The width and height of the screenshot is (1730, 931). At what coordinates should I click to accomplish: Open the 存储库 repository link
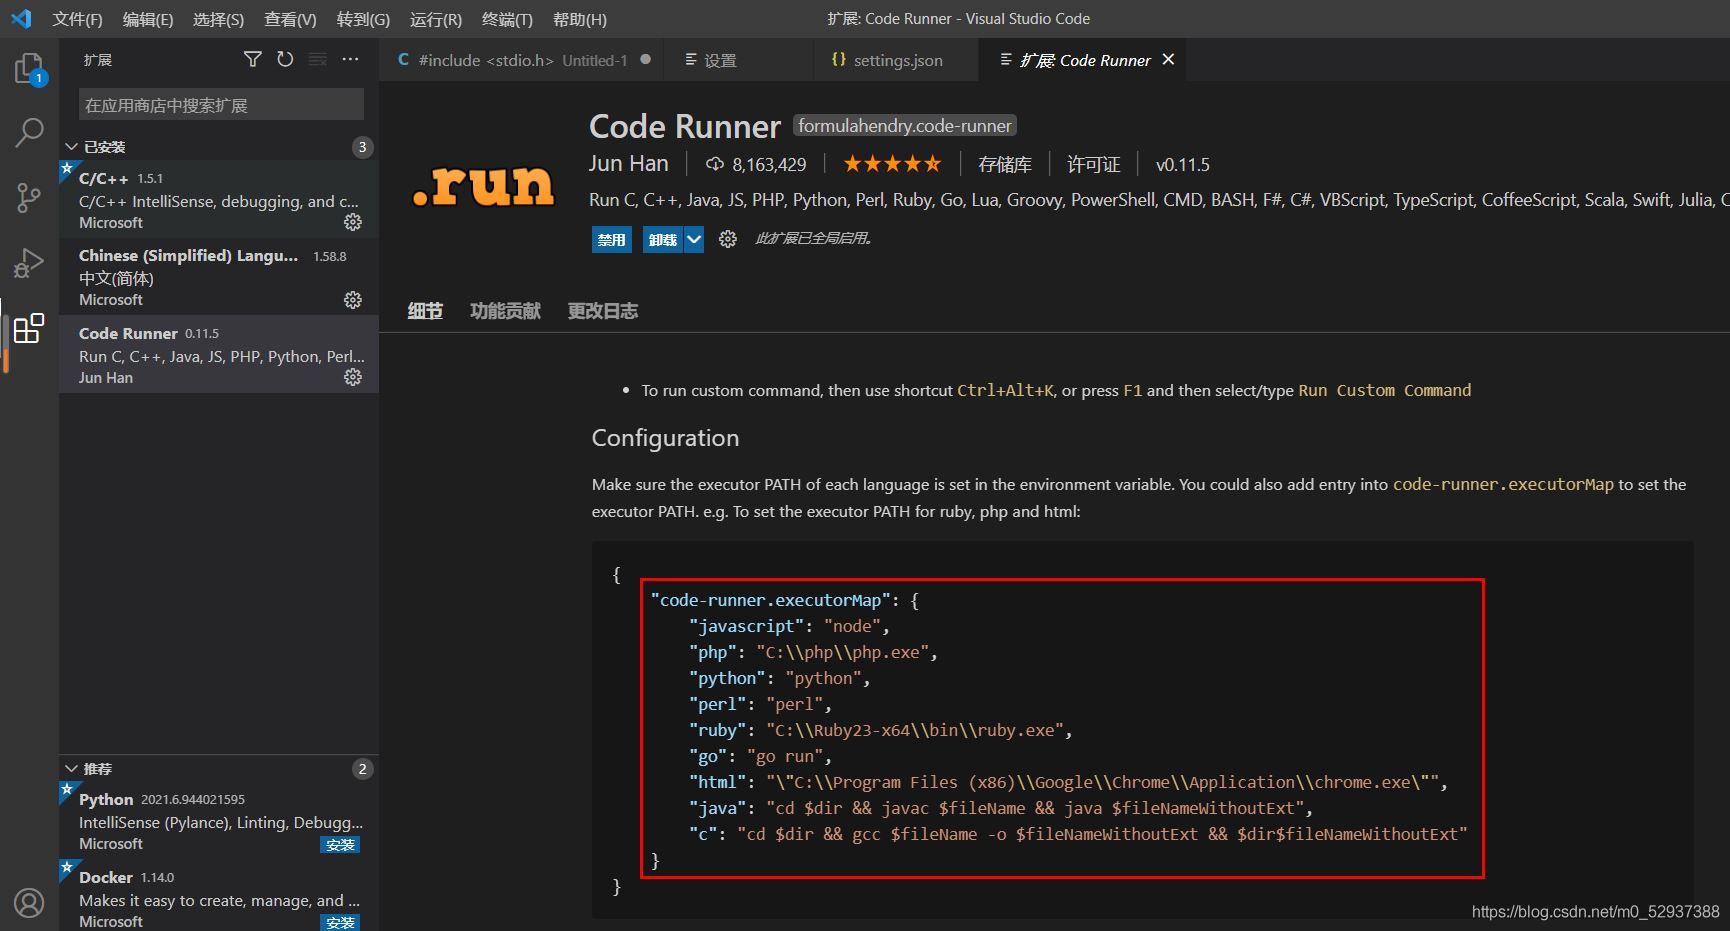pyautogui.click(x=1004, y=164)
